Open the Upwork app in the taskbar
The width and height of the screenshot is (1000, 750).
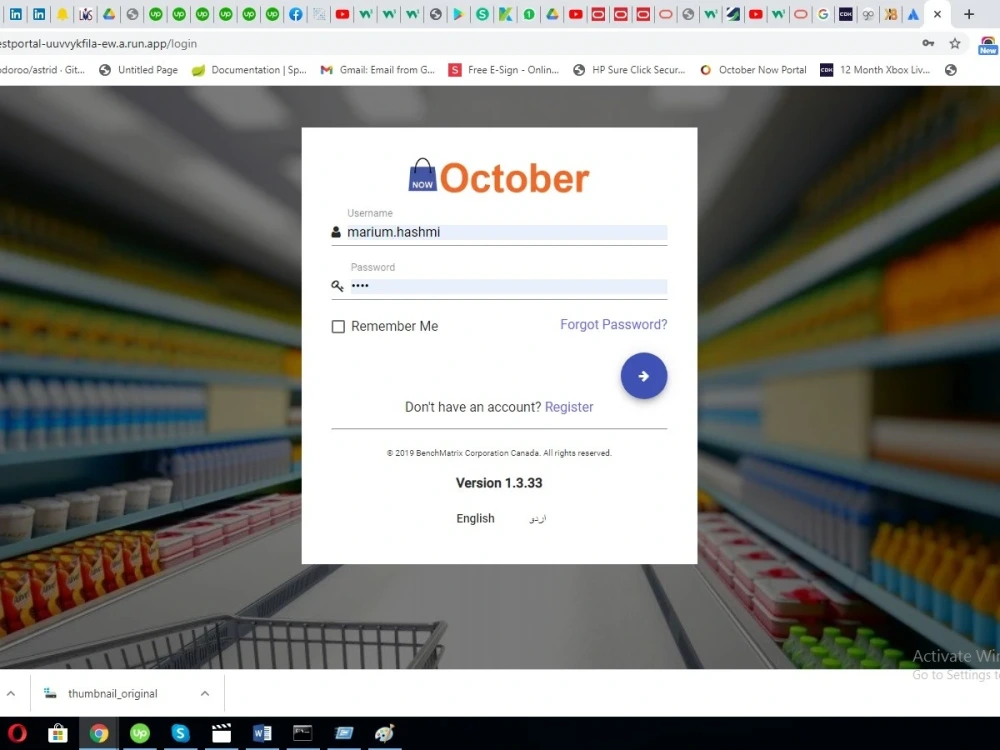tap(140, 733)
